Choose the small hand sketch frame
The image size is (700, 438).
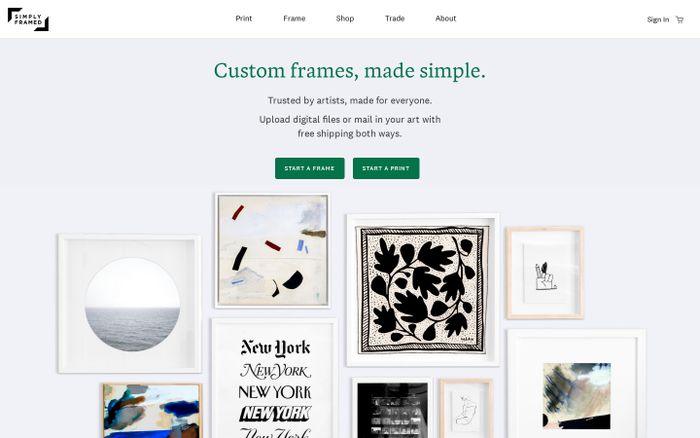click(x=545, y=273)
